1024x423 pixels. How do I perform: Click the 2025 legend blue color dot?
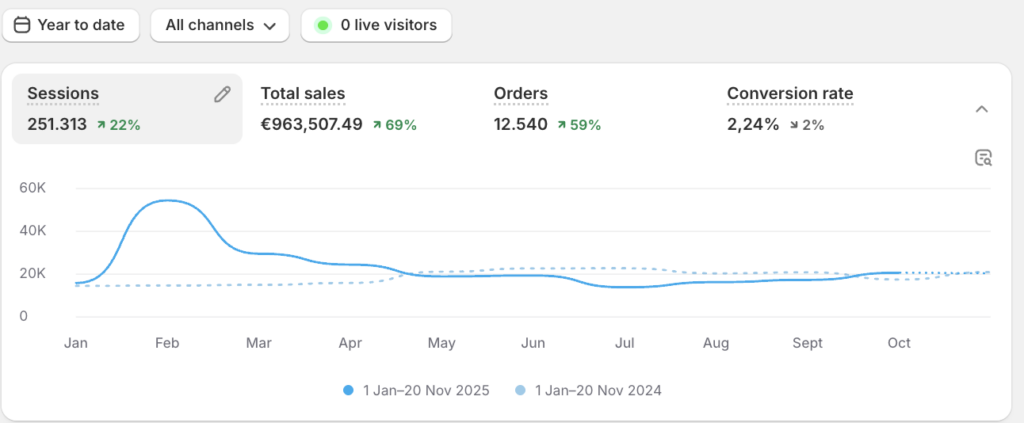point(348,390)
